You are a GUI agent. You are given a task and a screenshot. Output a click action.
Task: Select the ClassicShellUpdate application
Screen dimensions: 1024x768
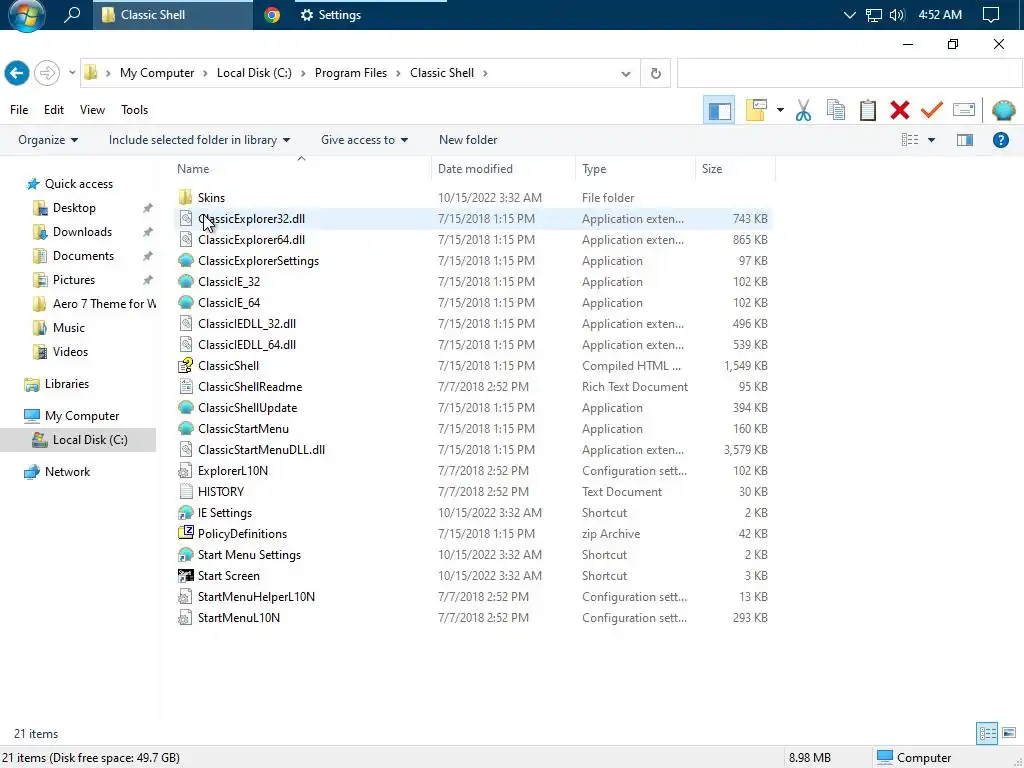(x=247, y=408)
